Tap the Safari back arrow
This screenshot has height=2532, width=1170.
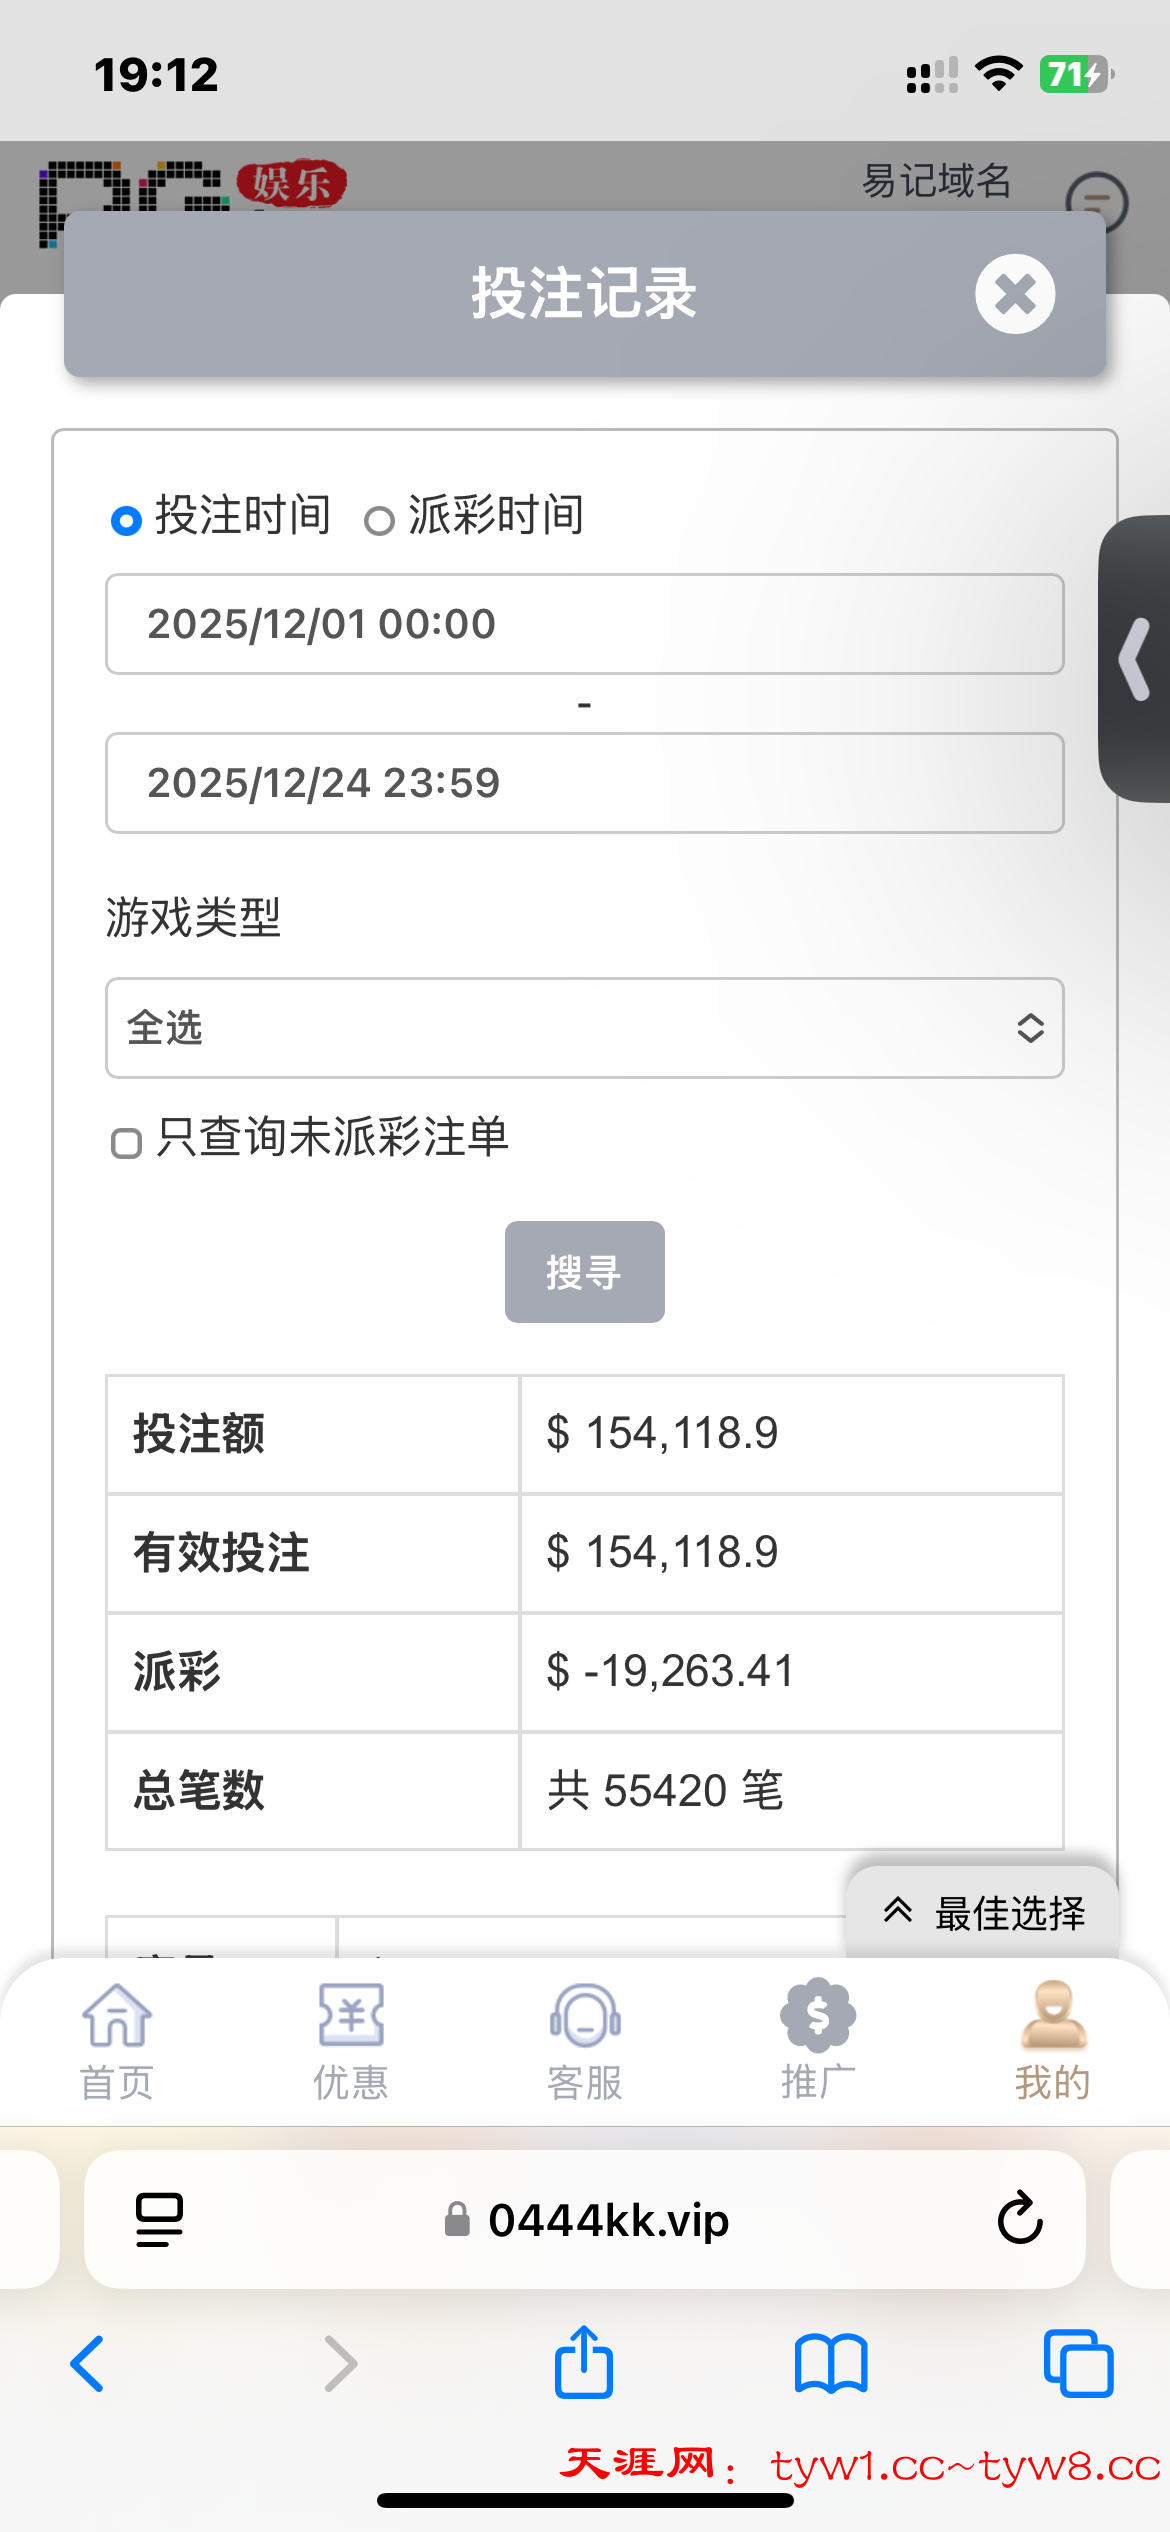pos(88,2363)
